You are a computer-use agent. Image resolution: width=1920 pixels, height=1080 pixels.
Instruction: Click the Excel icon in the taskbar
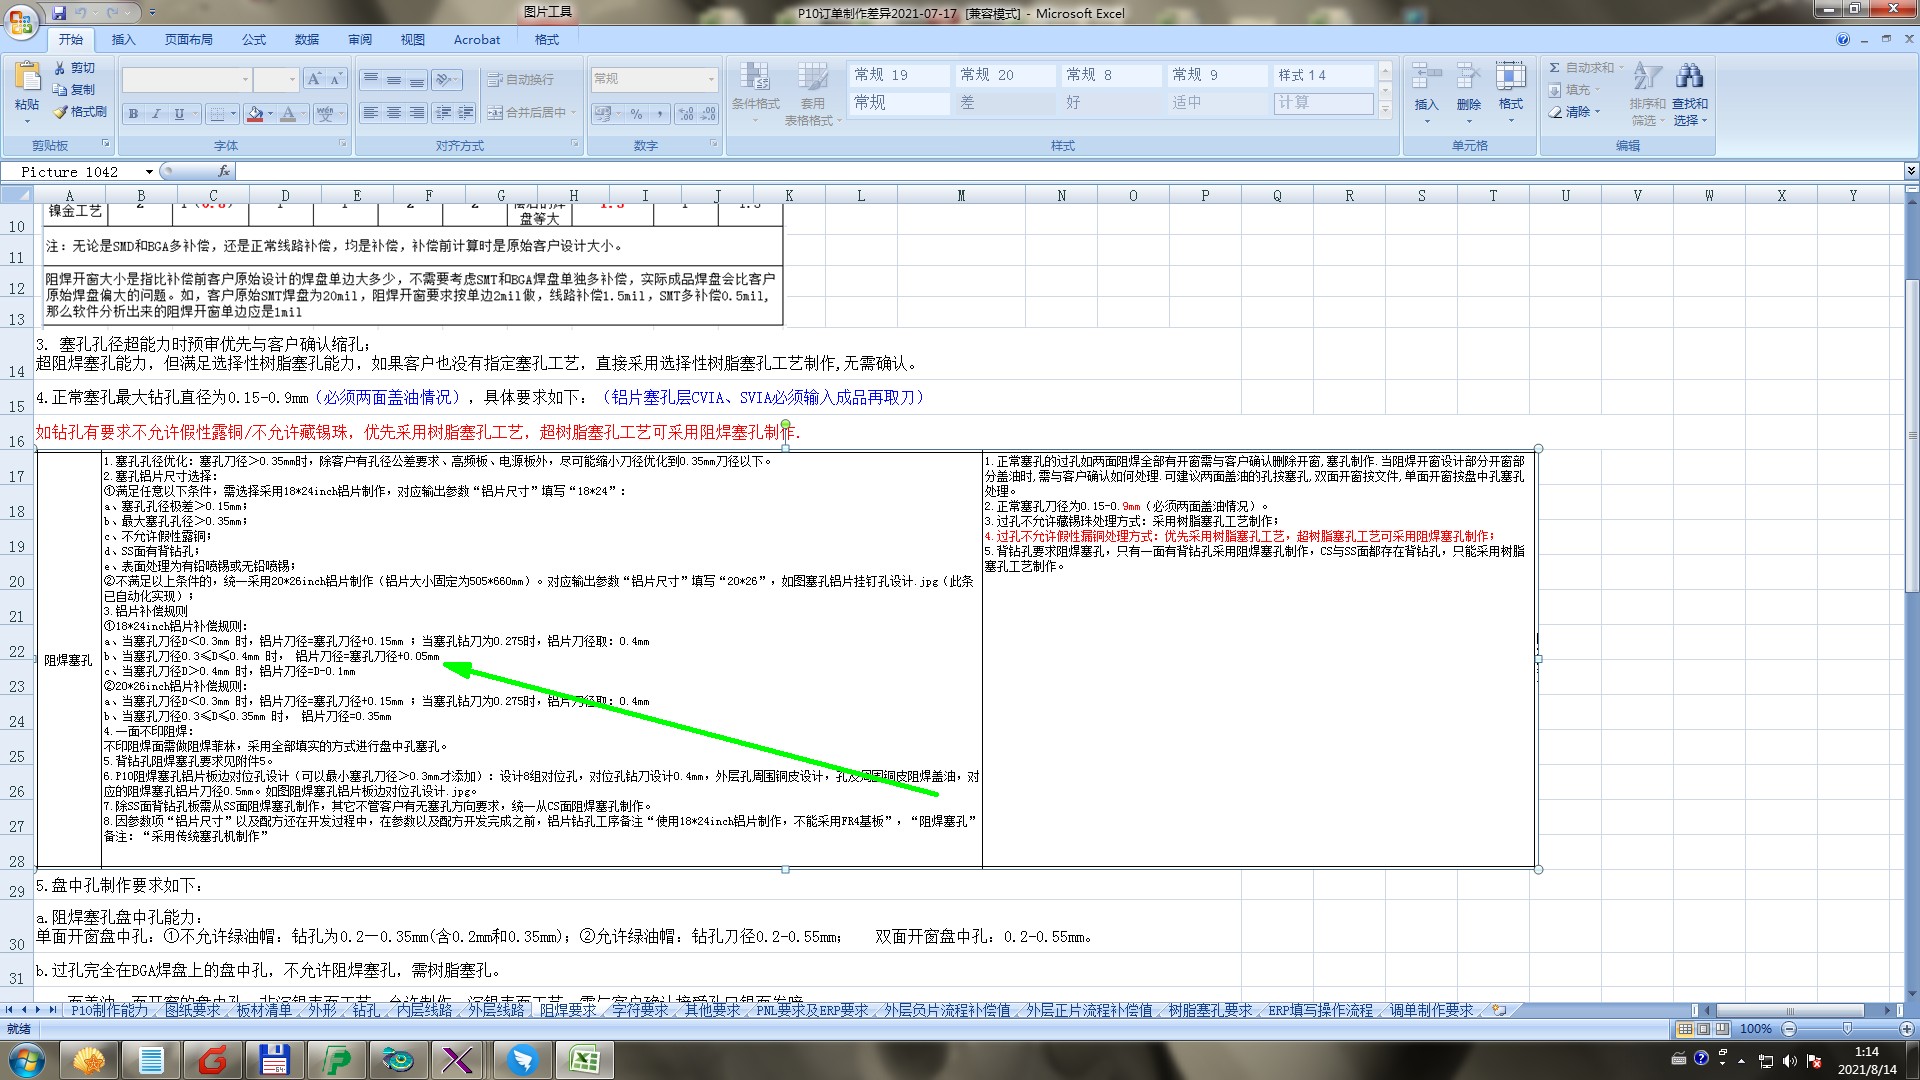584,1059
